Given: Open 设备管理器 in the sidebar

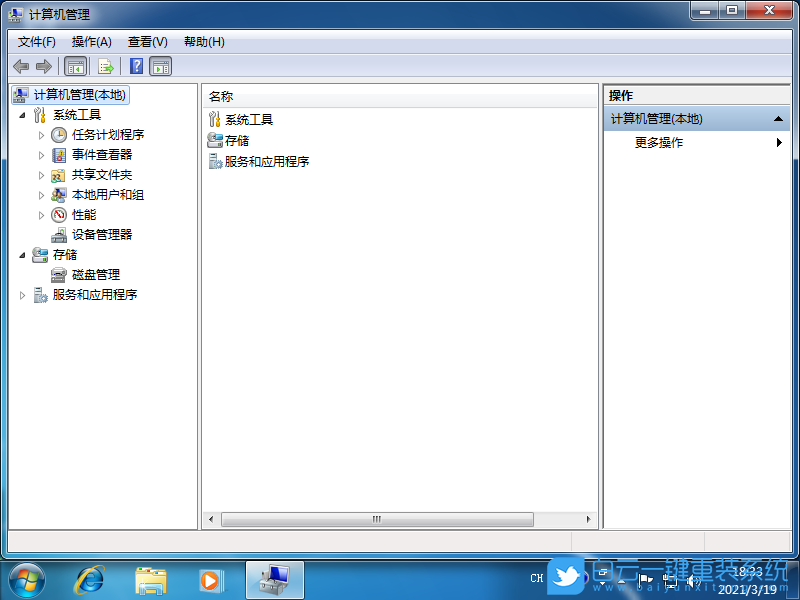Looking at the screenshot, I should (x=103, y=234).
